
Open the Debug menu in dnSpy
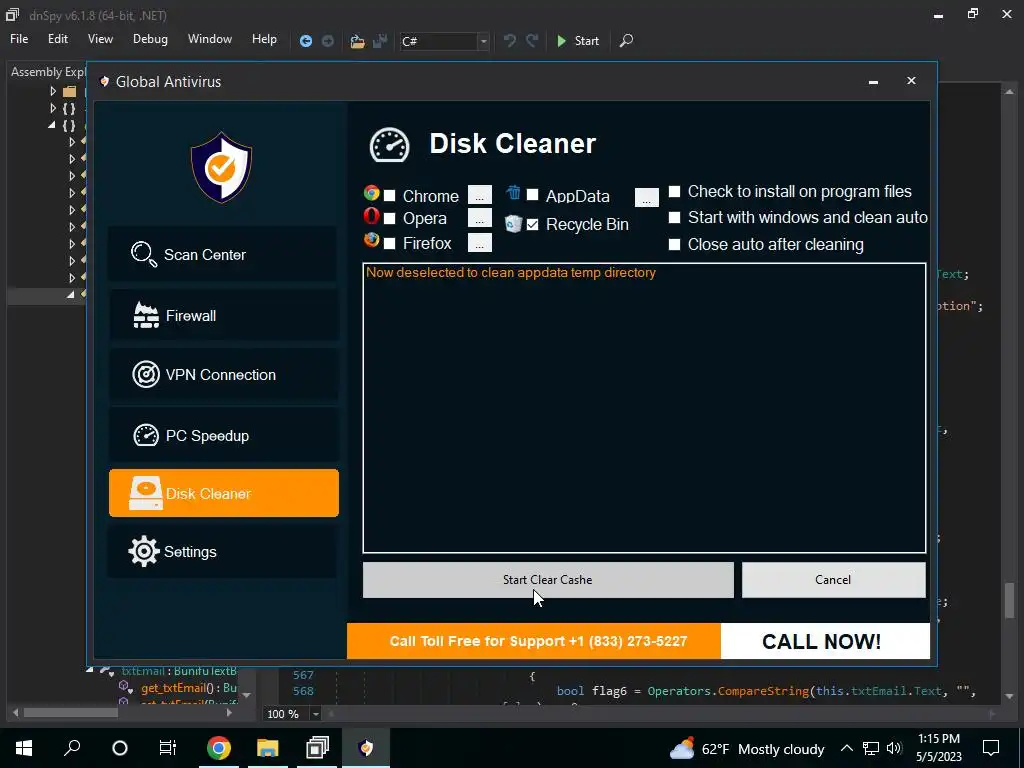150,39
